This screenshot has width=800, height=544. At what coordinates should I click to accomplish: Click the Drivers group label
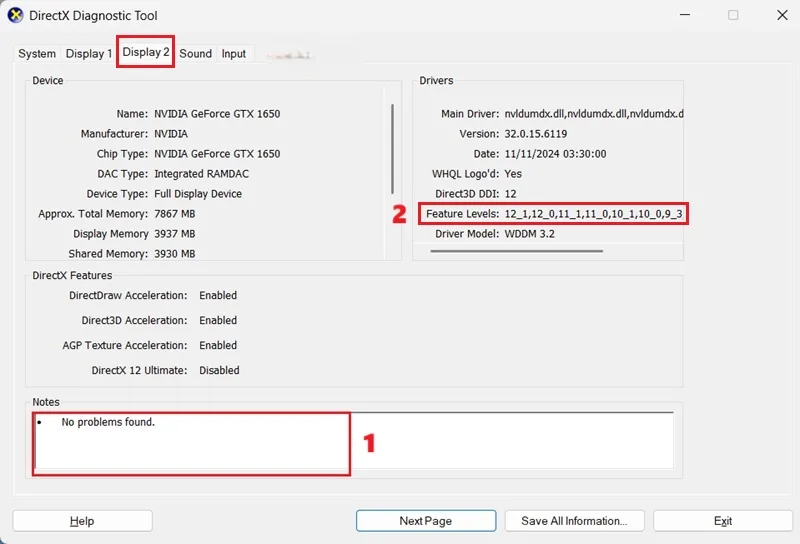pos(436,81)
